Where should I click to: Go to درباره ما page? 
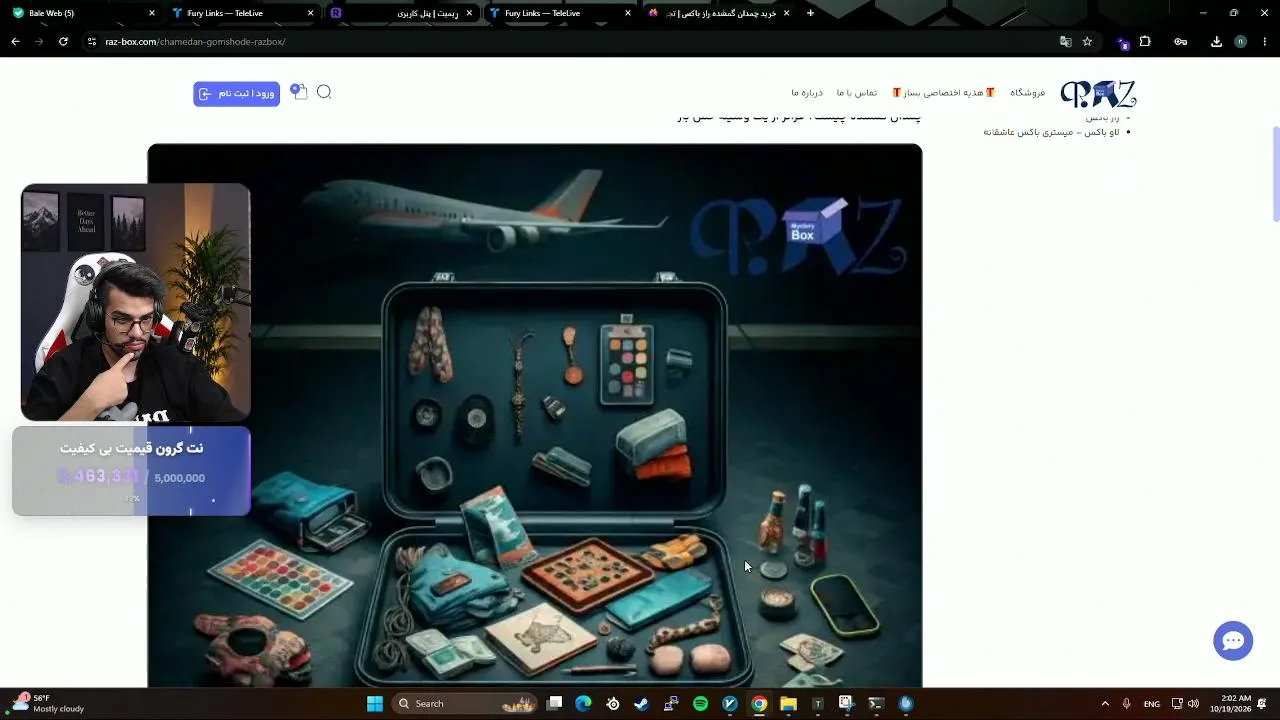click(x=807, y=93)
